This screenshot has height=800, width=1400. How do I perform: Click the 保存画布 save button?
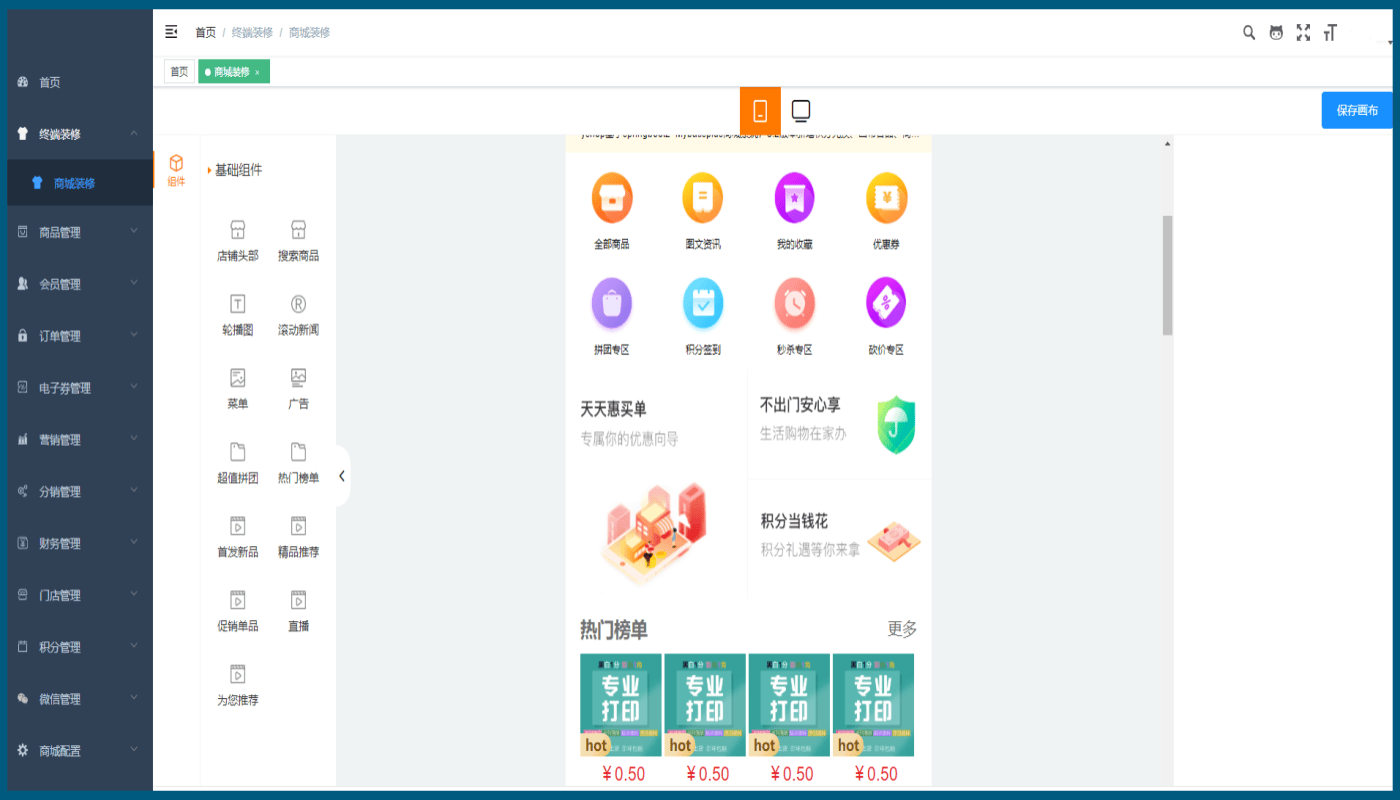tap(1356, 110)
